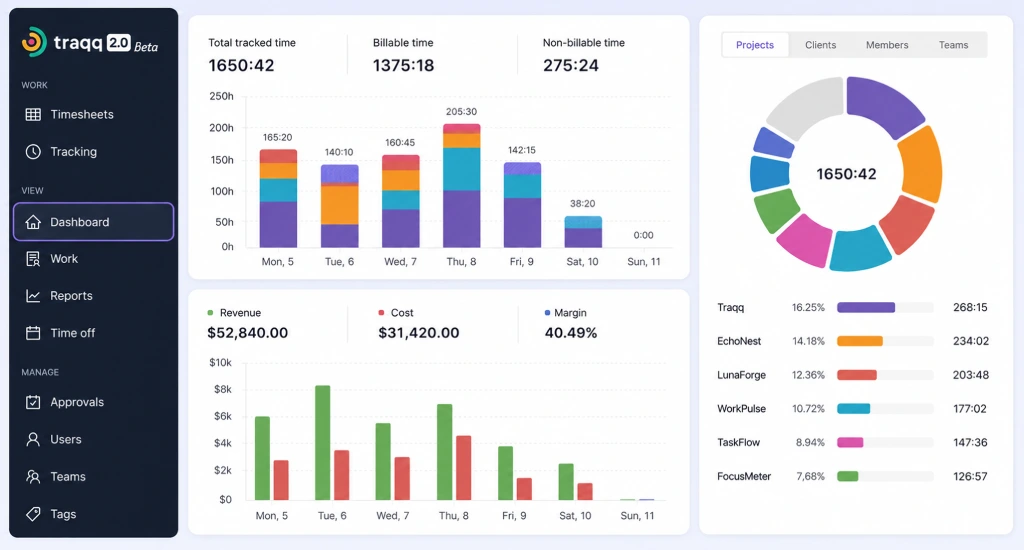Click the Cost amount $31,420.00

click(419, 333)
